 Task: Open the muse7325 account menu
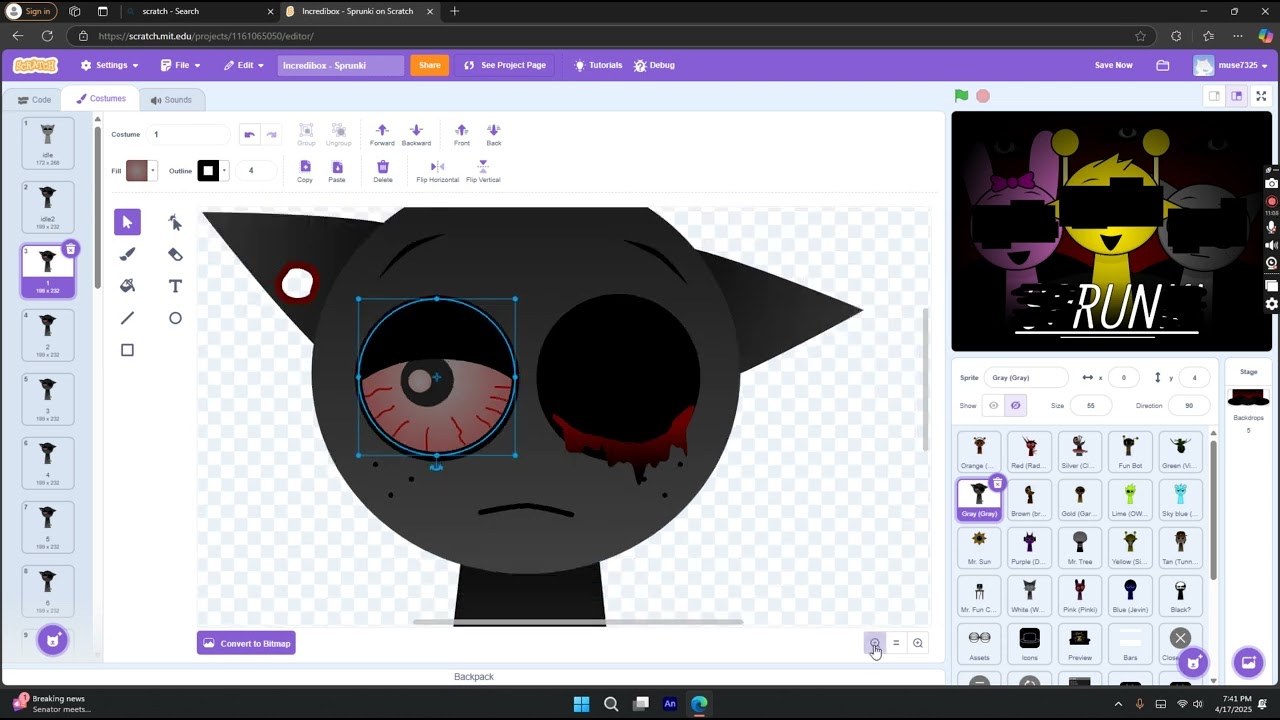[x=1231, y=65]
